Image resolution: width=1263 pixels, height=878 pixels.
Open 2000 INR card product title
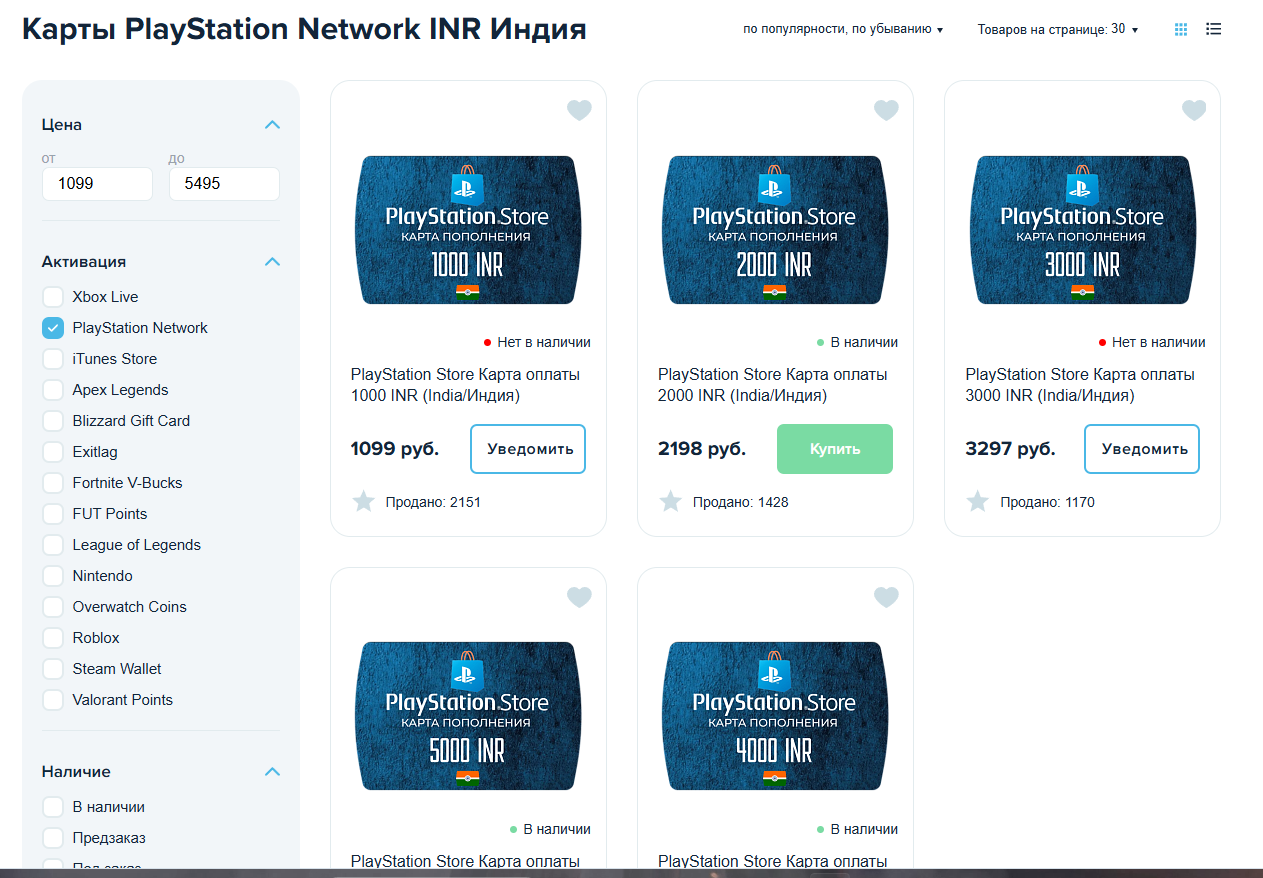[772, 385]
